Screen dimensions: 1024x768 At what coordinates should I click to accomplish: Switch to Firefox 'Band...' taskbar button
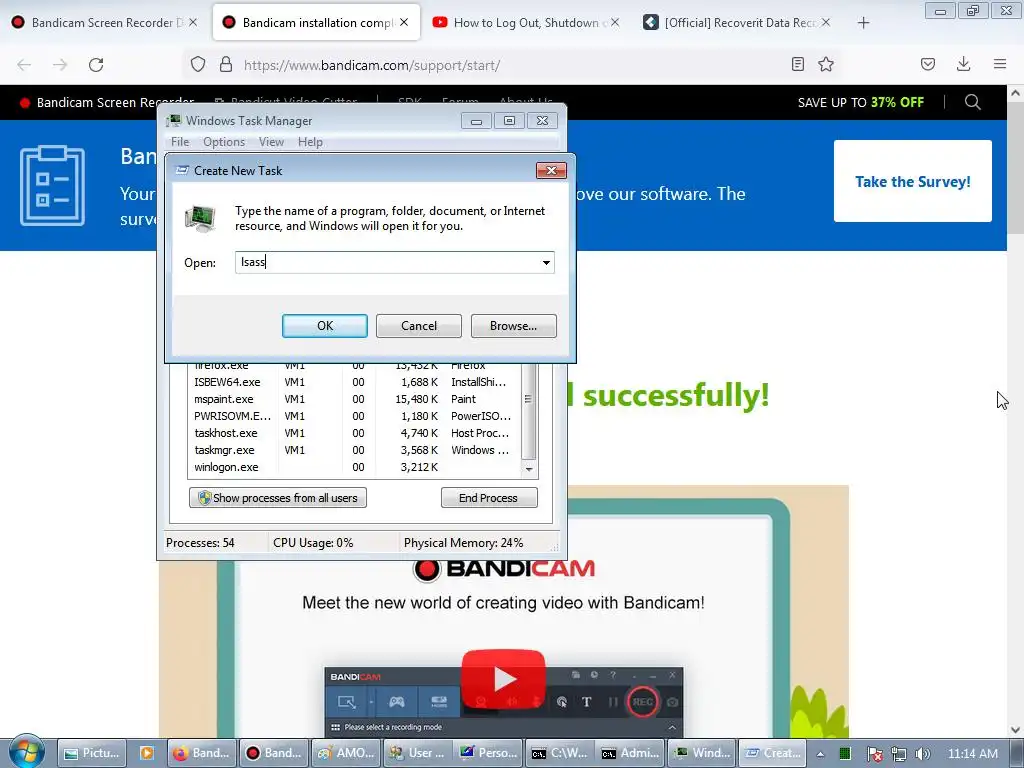tap(201, 753)
